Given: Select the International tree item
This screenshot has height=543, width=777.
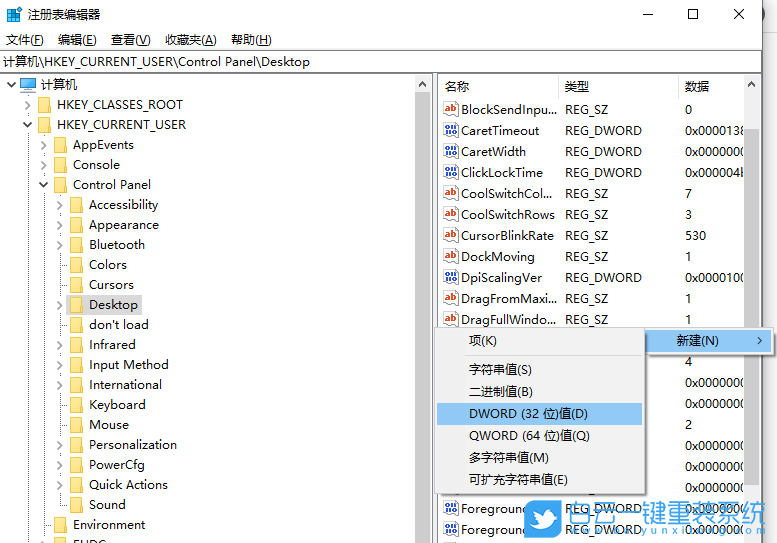Looking at the screenshot, I should [125, 385].
